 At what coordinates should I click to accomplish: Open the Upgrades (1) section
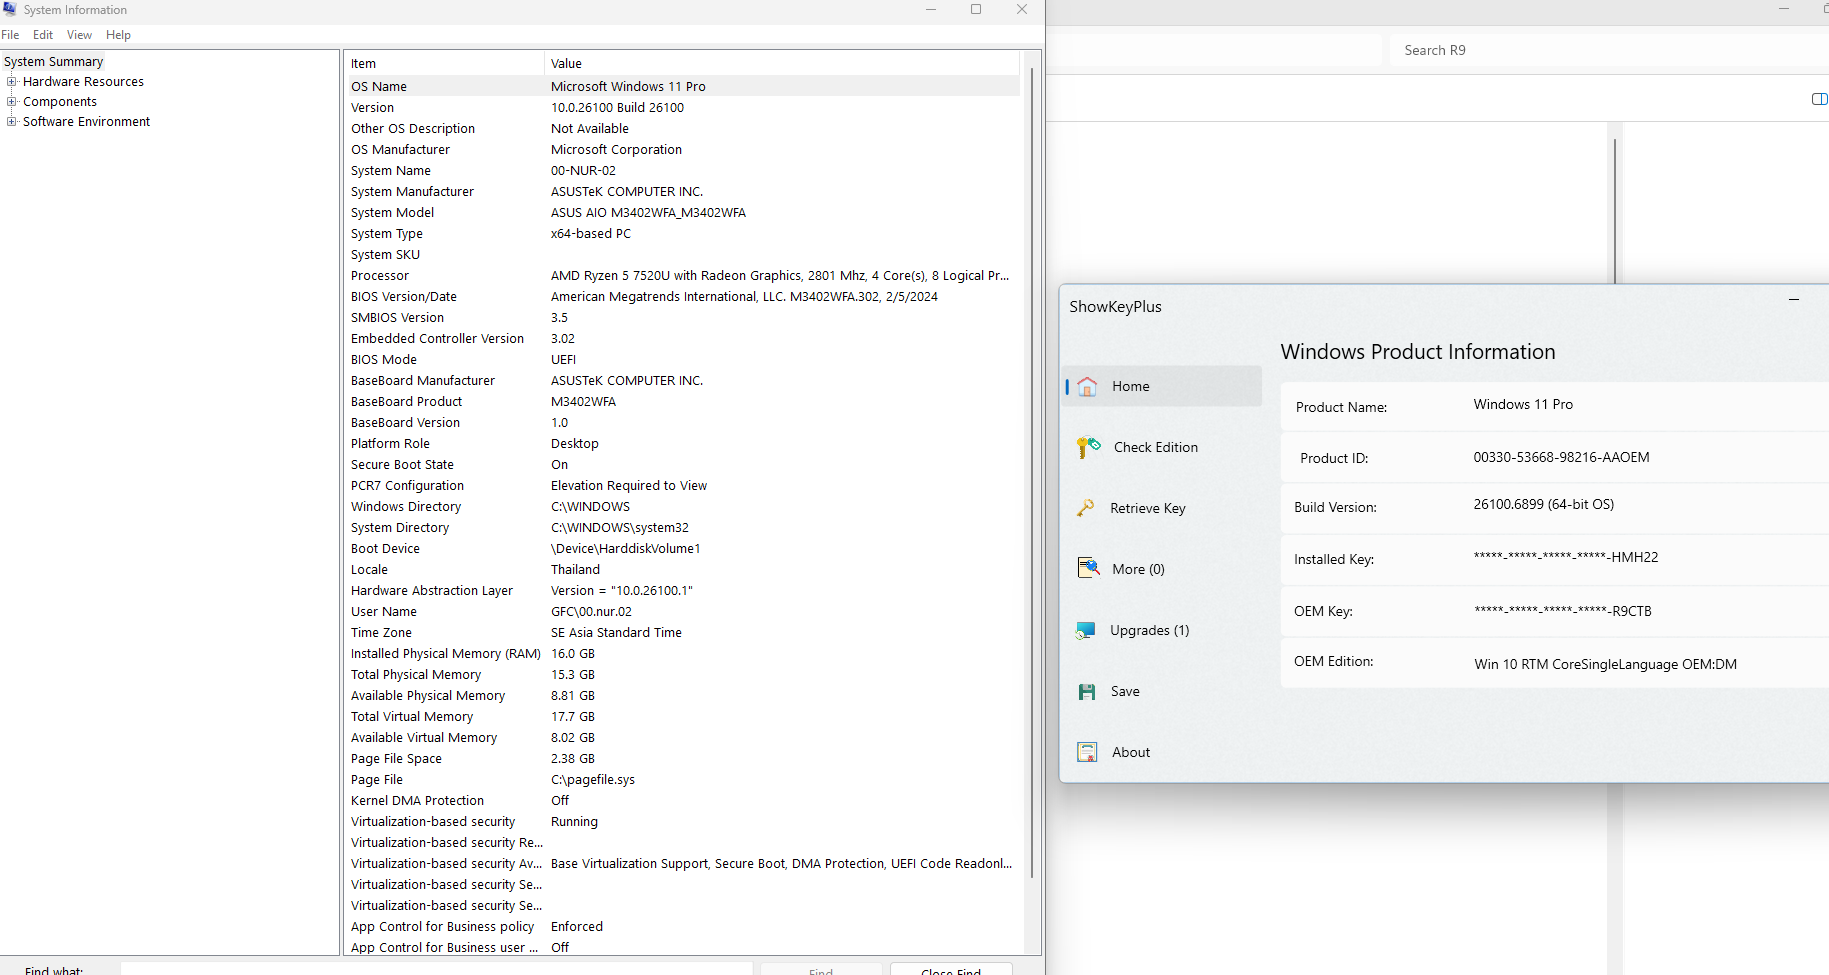pos(1149,630)
